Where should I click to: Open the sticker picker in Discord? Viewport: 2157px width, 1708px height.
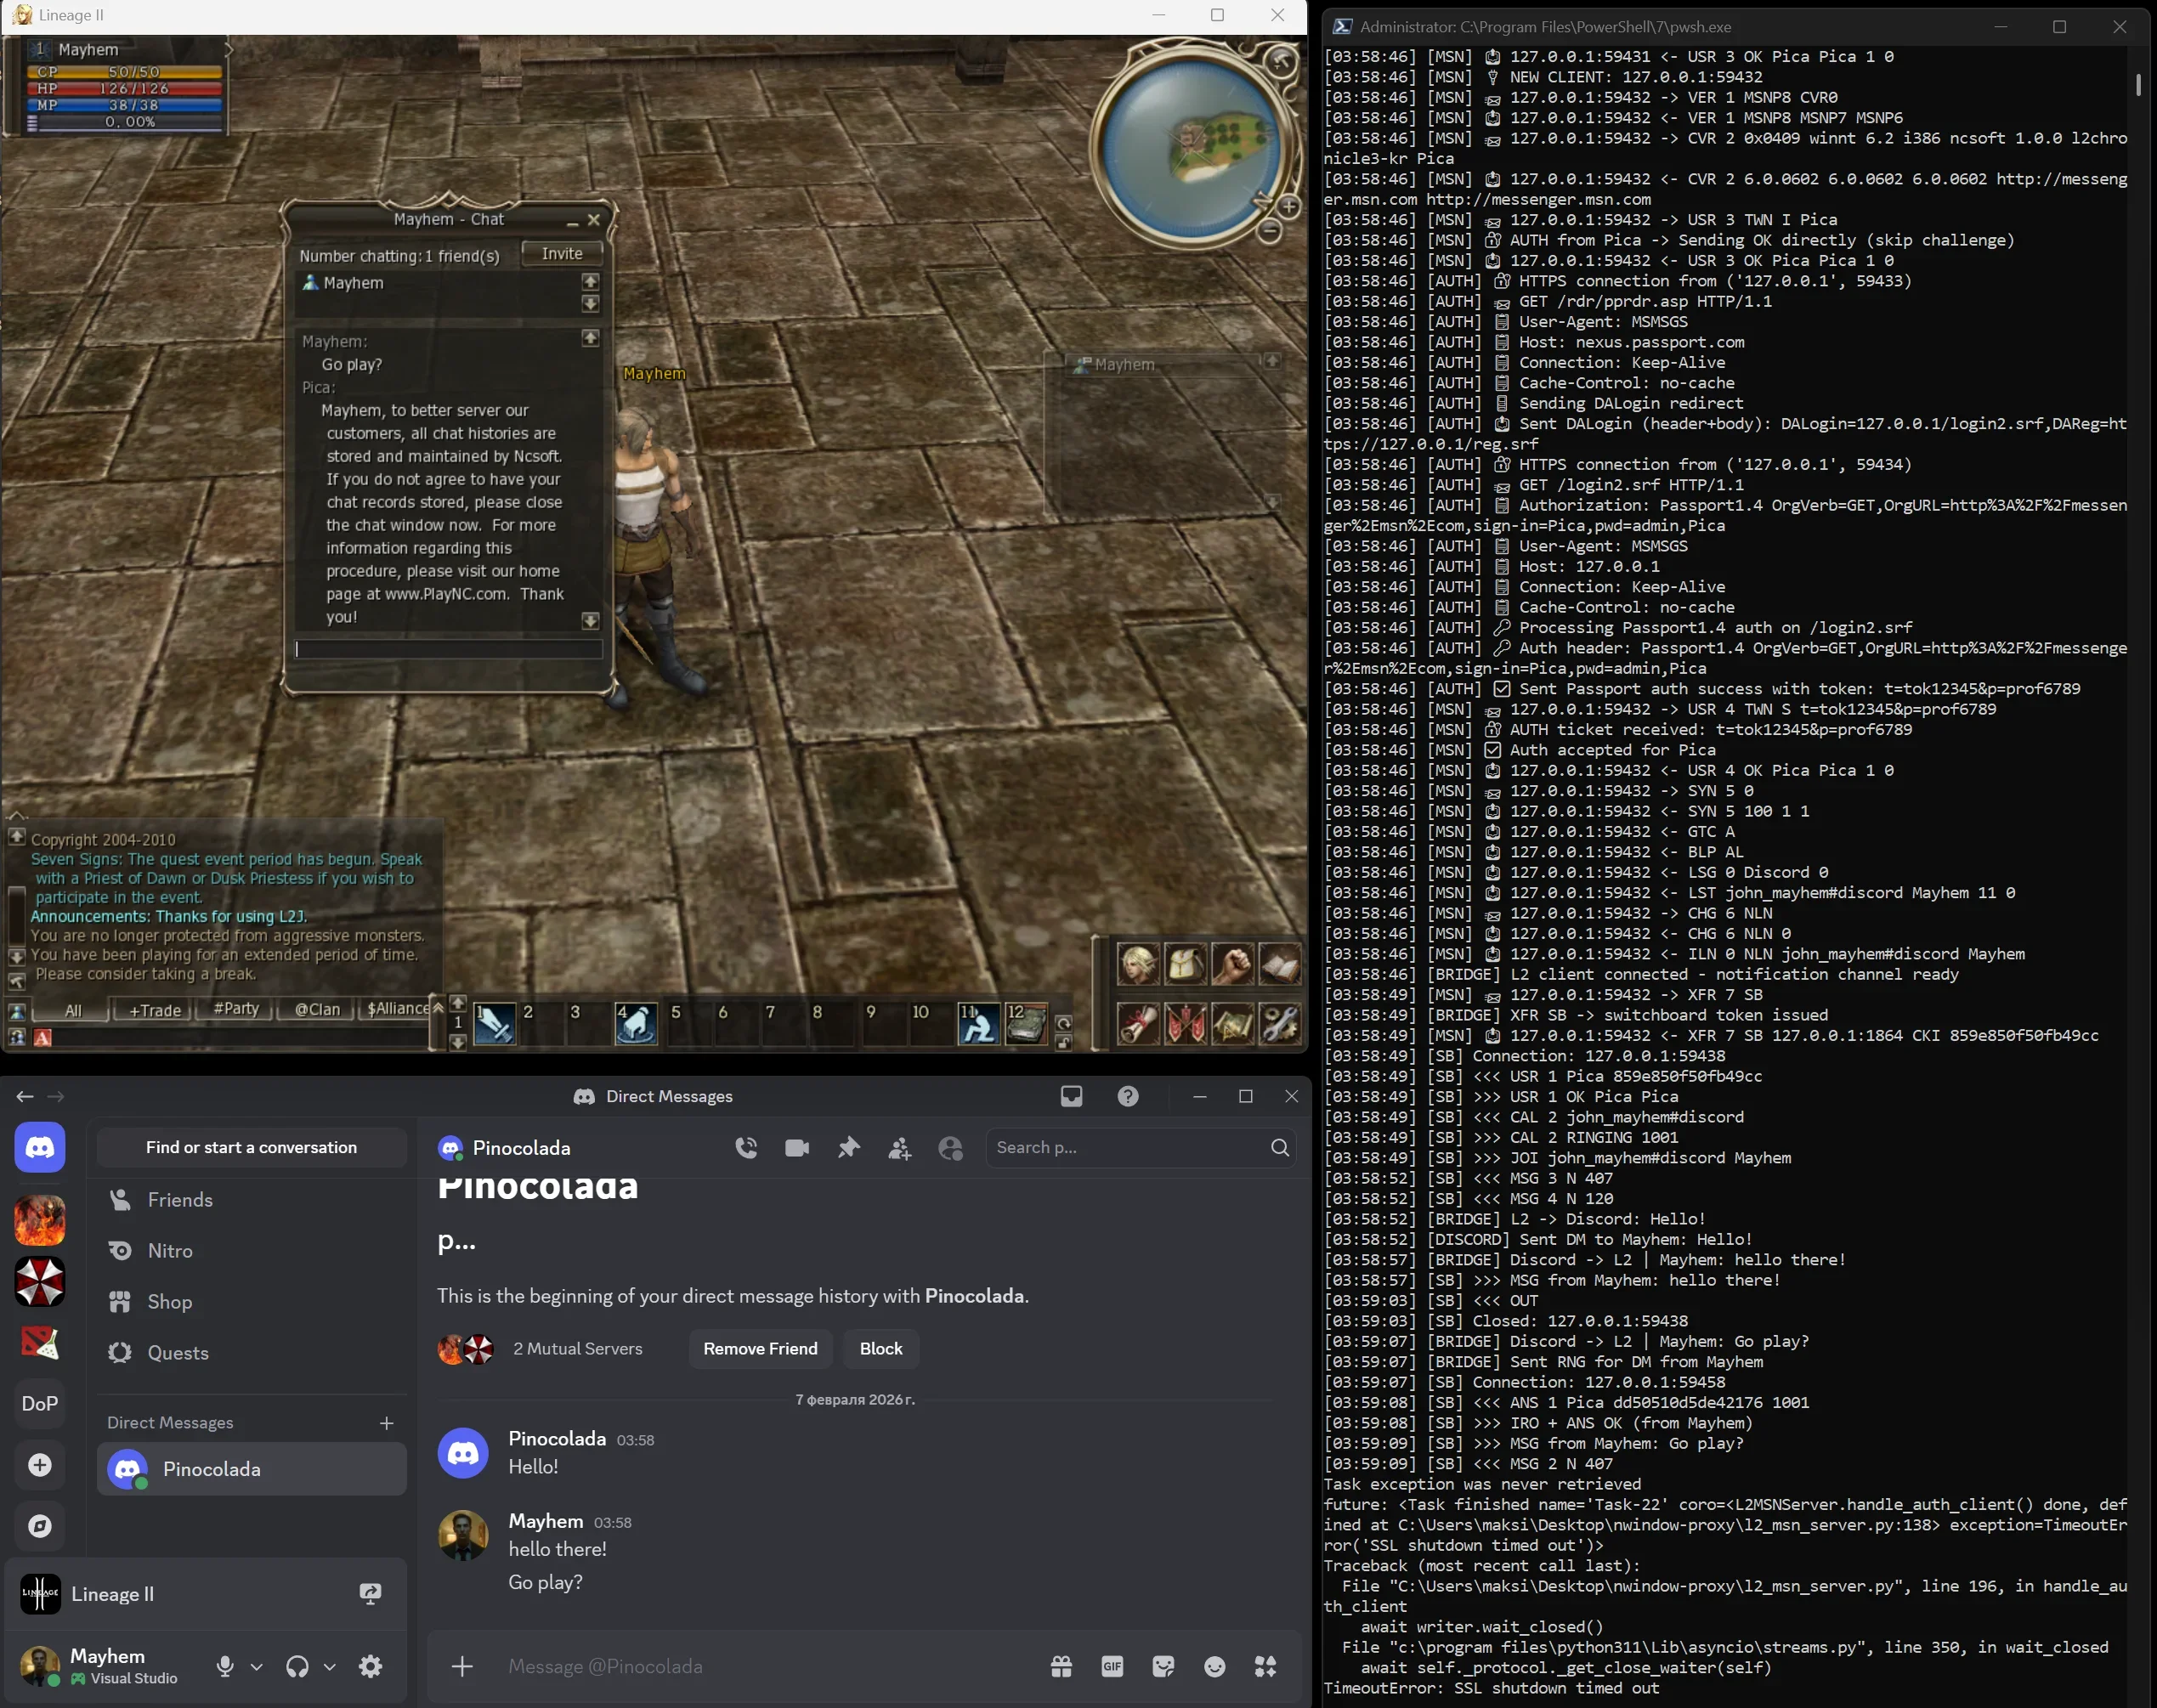(x=1163, y=1666)
